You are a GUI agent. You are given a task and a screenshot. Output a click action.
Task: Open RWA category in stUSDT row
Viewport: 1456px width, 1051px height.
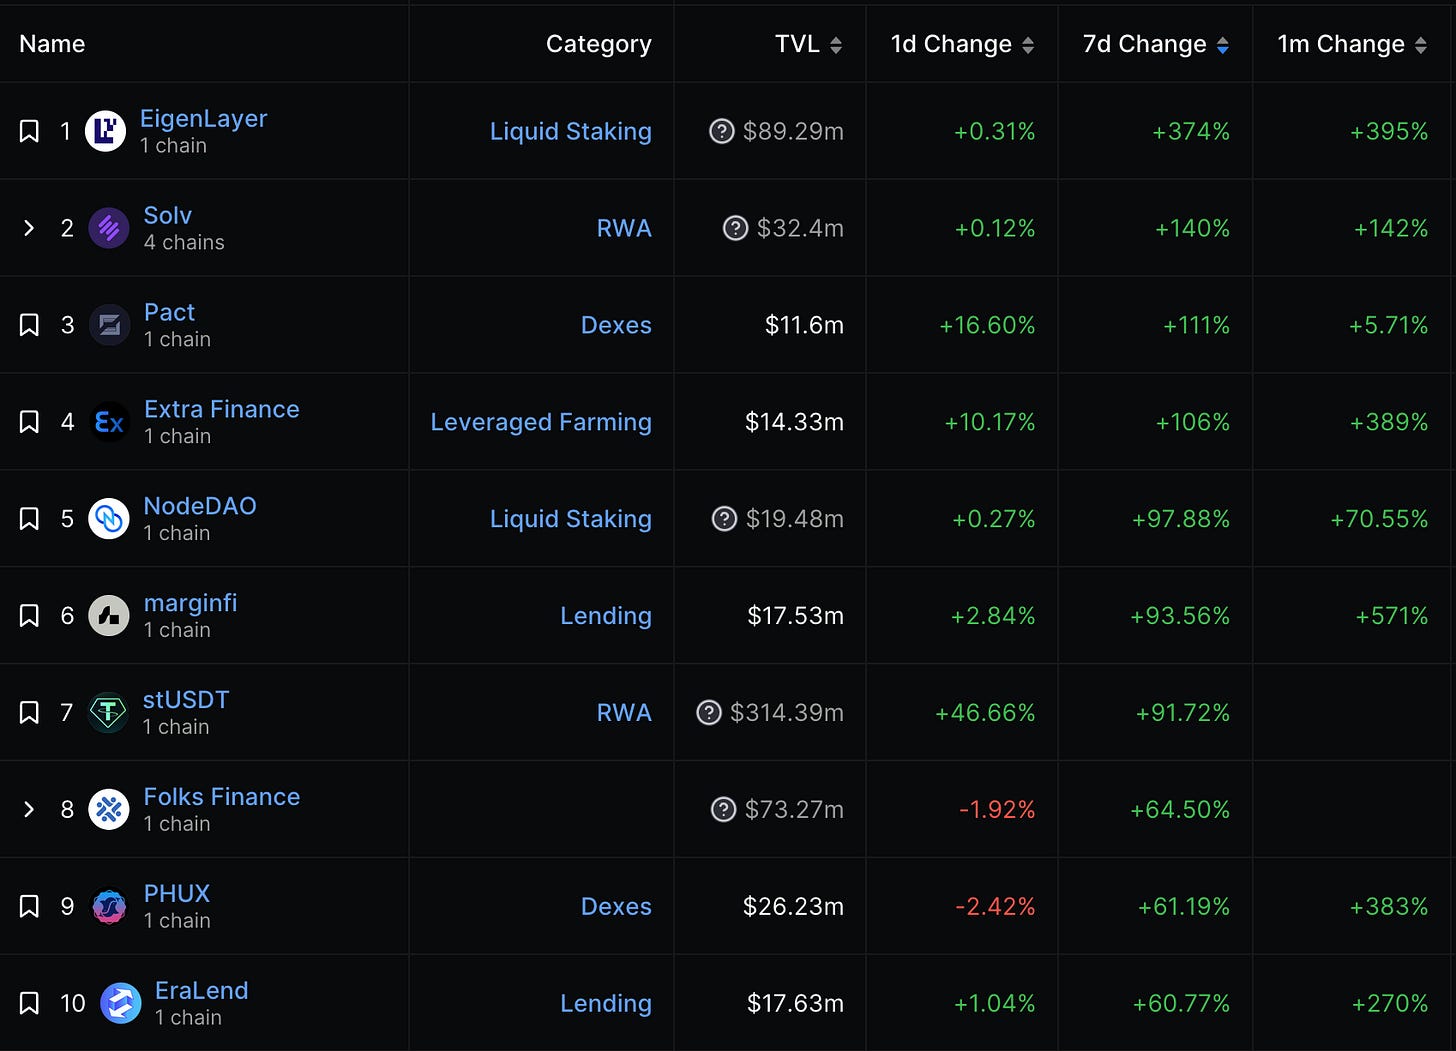pos(624,713)
